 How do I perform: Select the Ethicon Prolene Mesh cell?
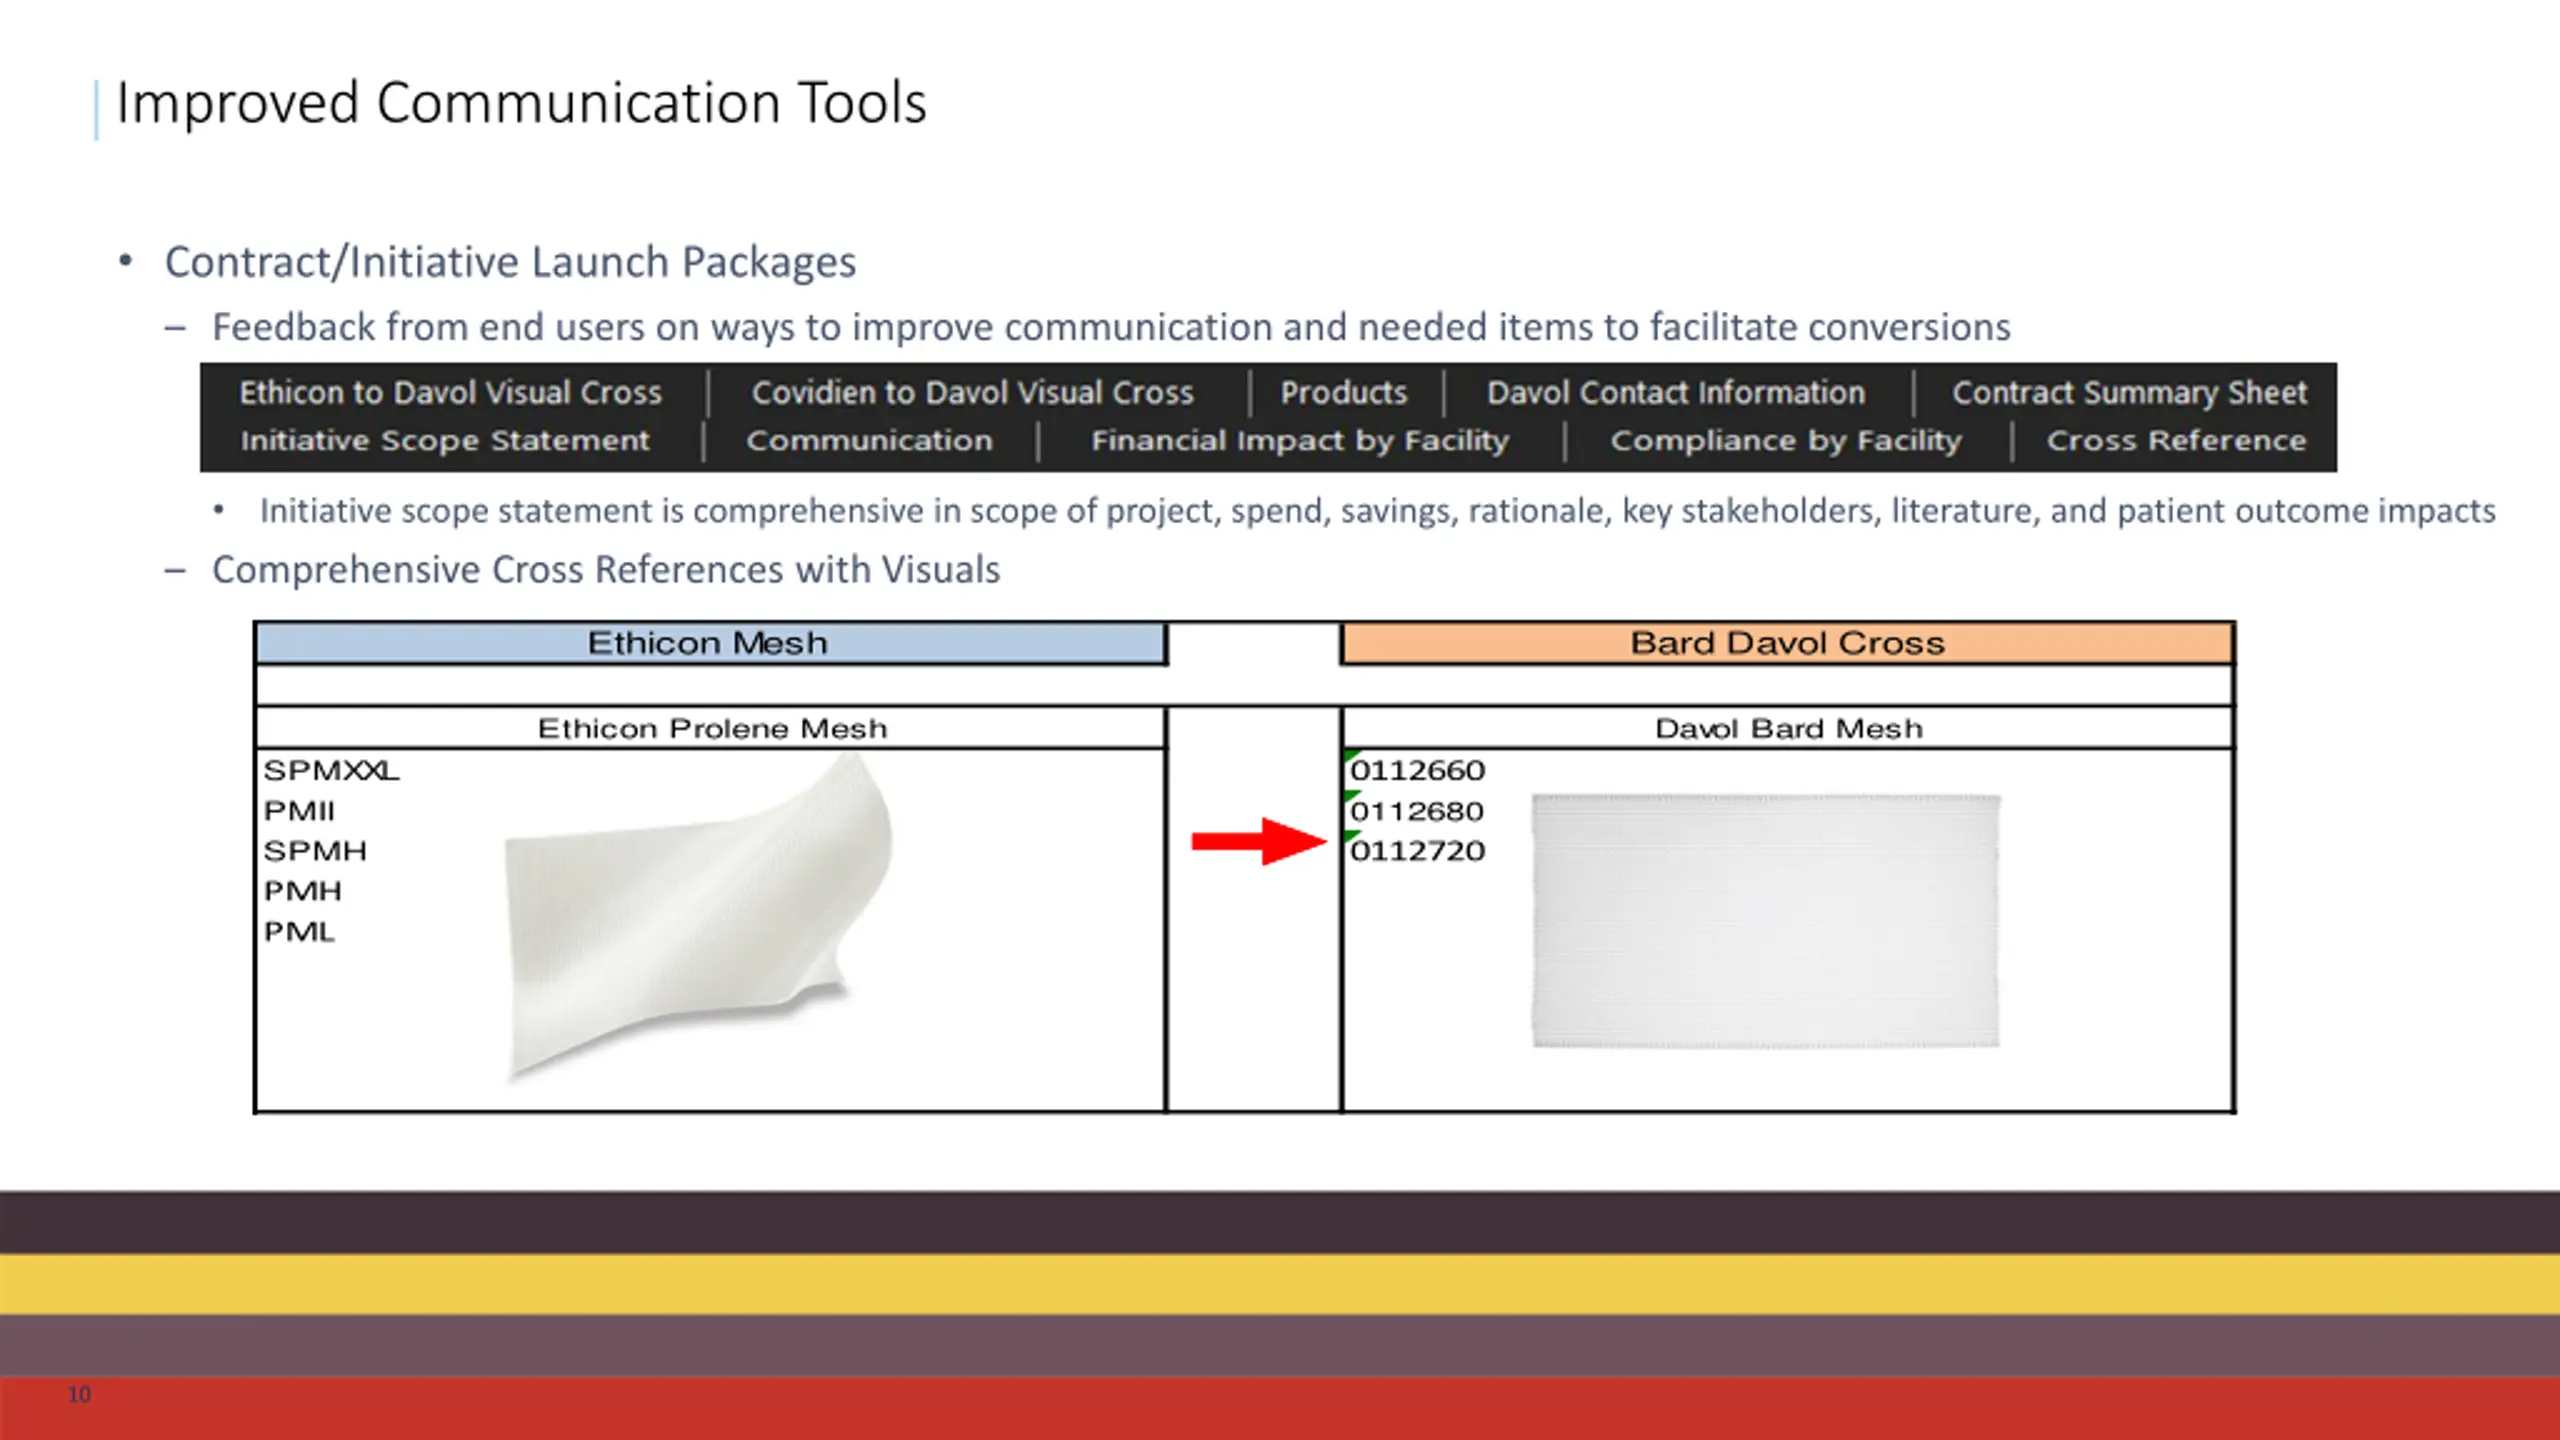[x=711, y=728]
